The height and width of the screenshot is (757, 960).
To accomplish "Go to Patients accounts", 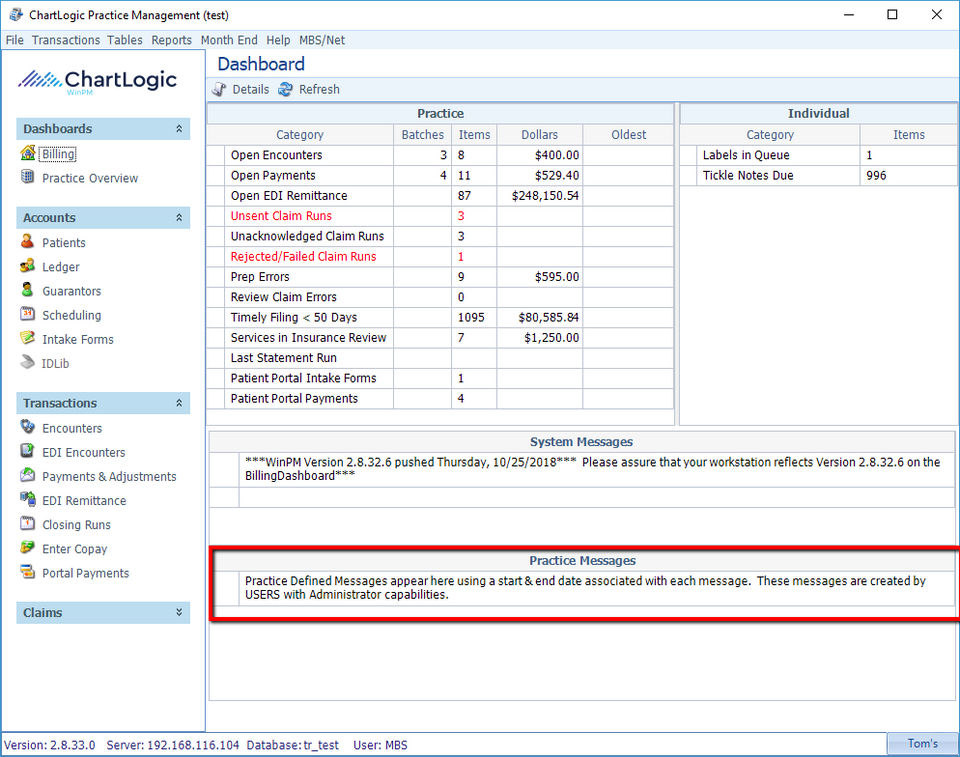I will point(64,243).
